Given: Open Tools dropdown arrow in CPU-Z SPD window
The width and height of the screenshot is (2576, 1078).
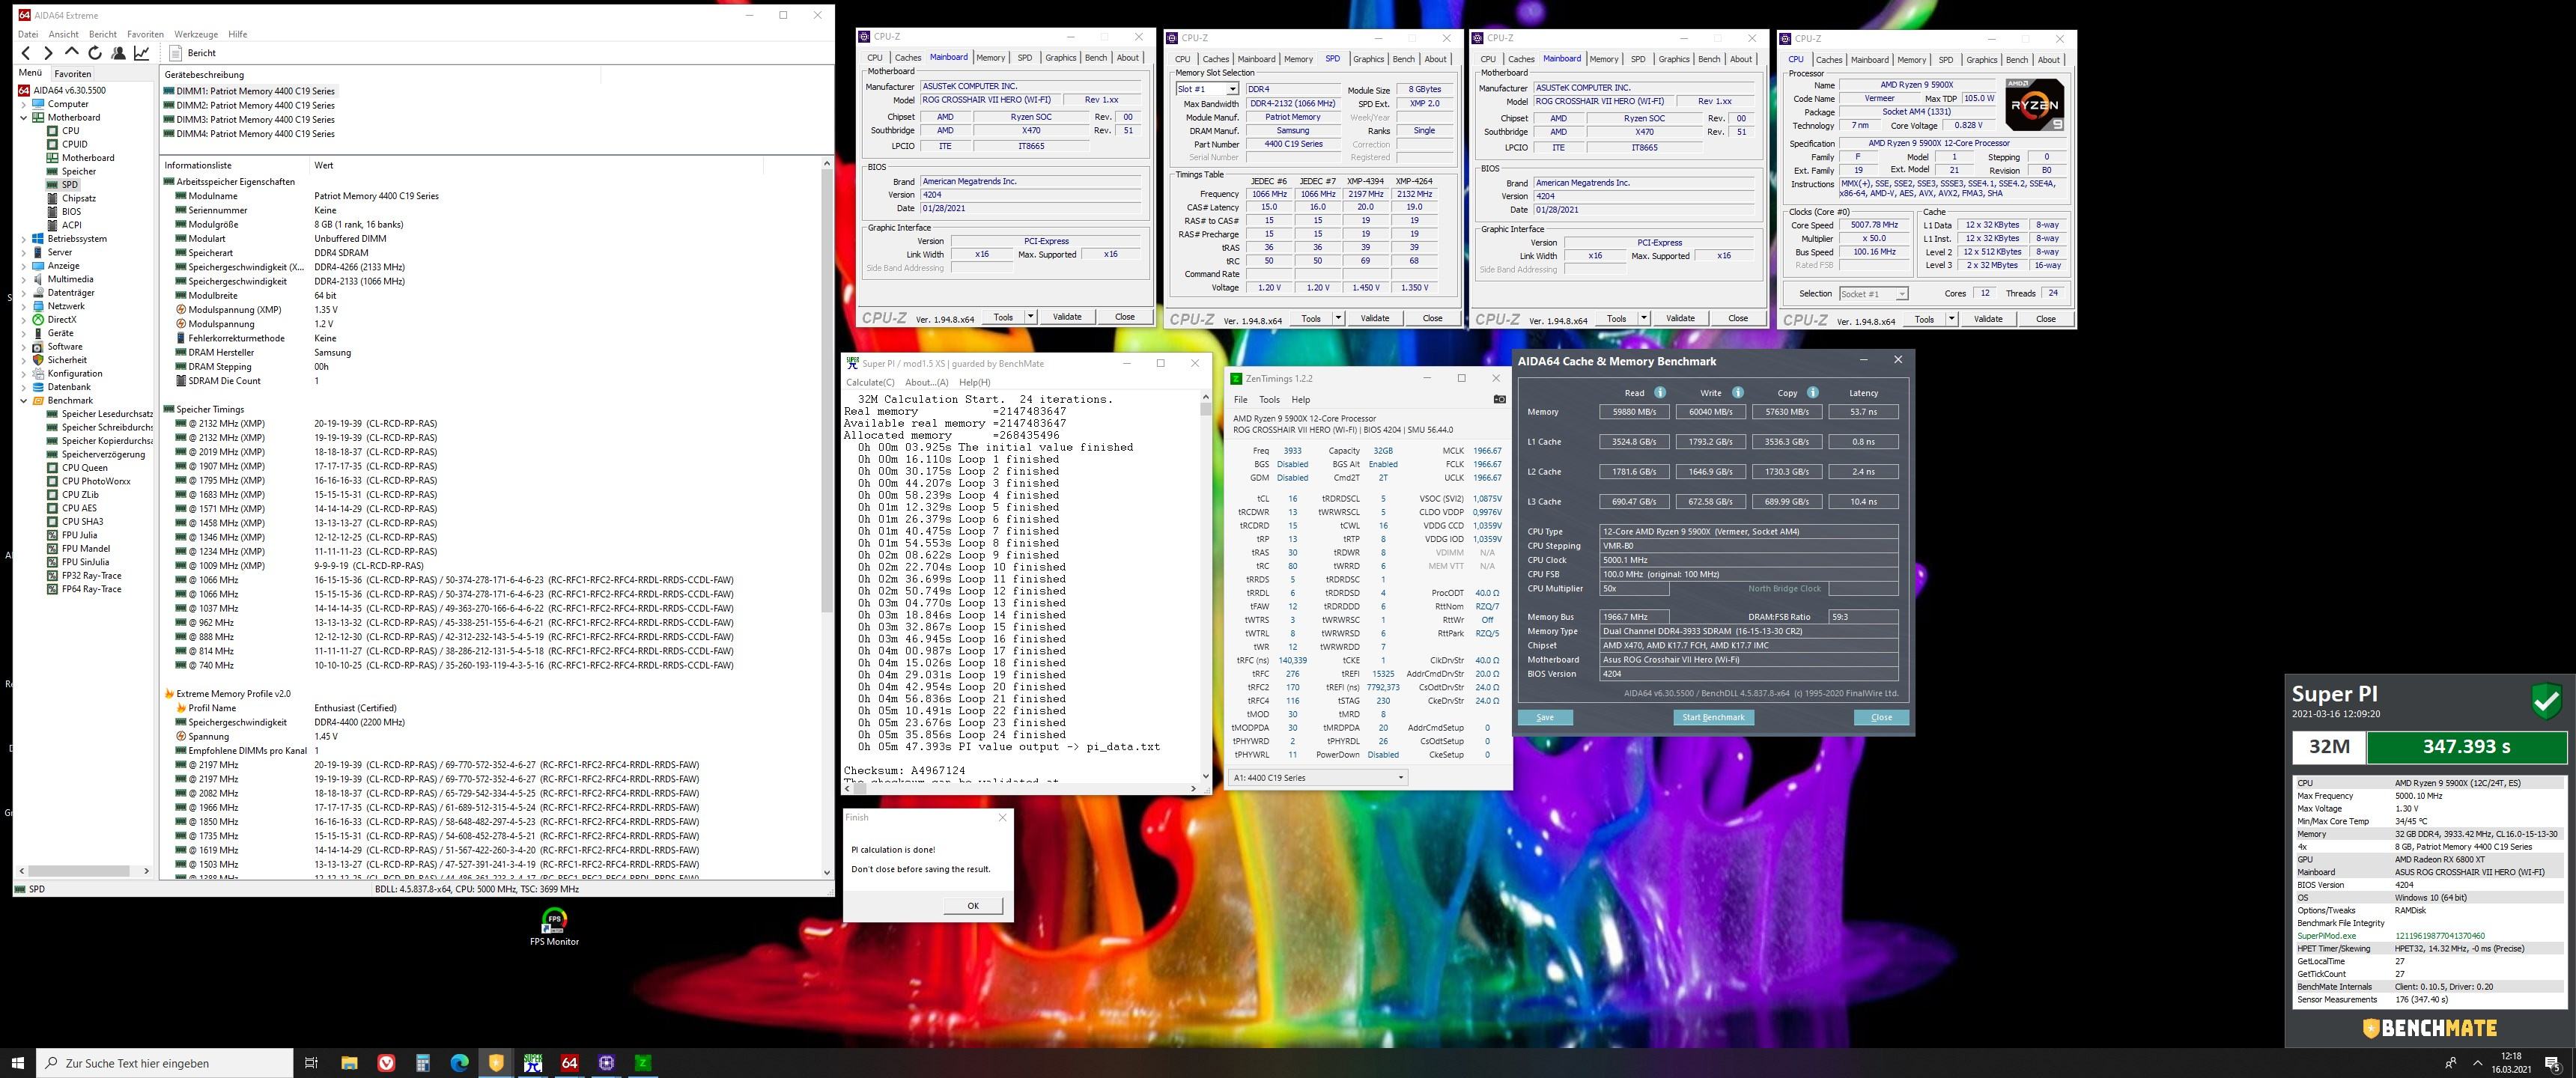Looking at the screenshot, I should 1338,318.
